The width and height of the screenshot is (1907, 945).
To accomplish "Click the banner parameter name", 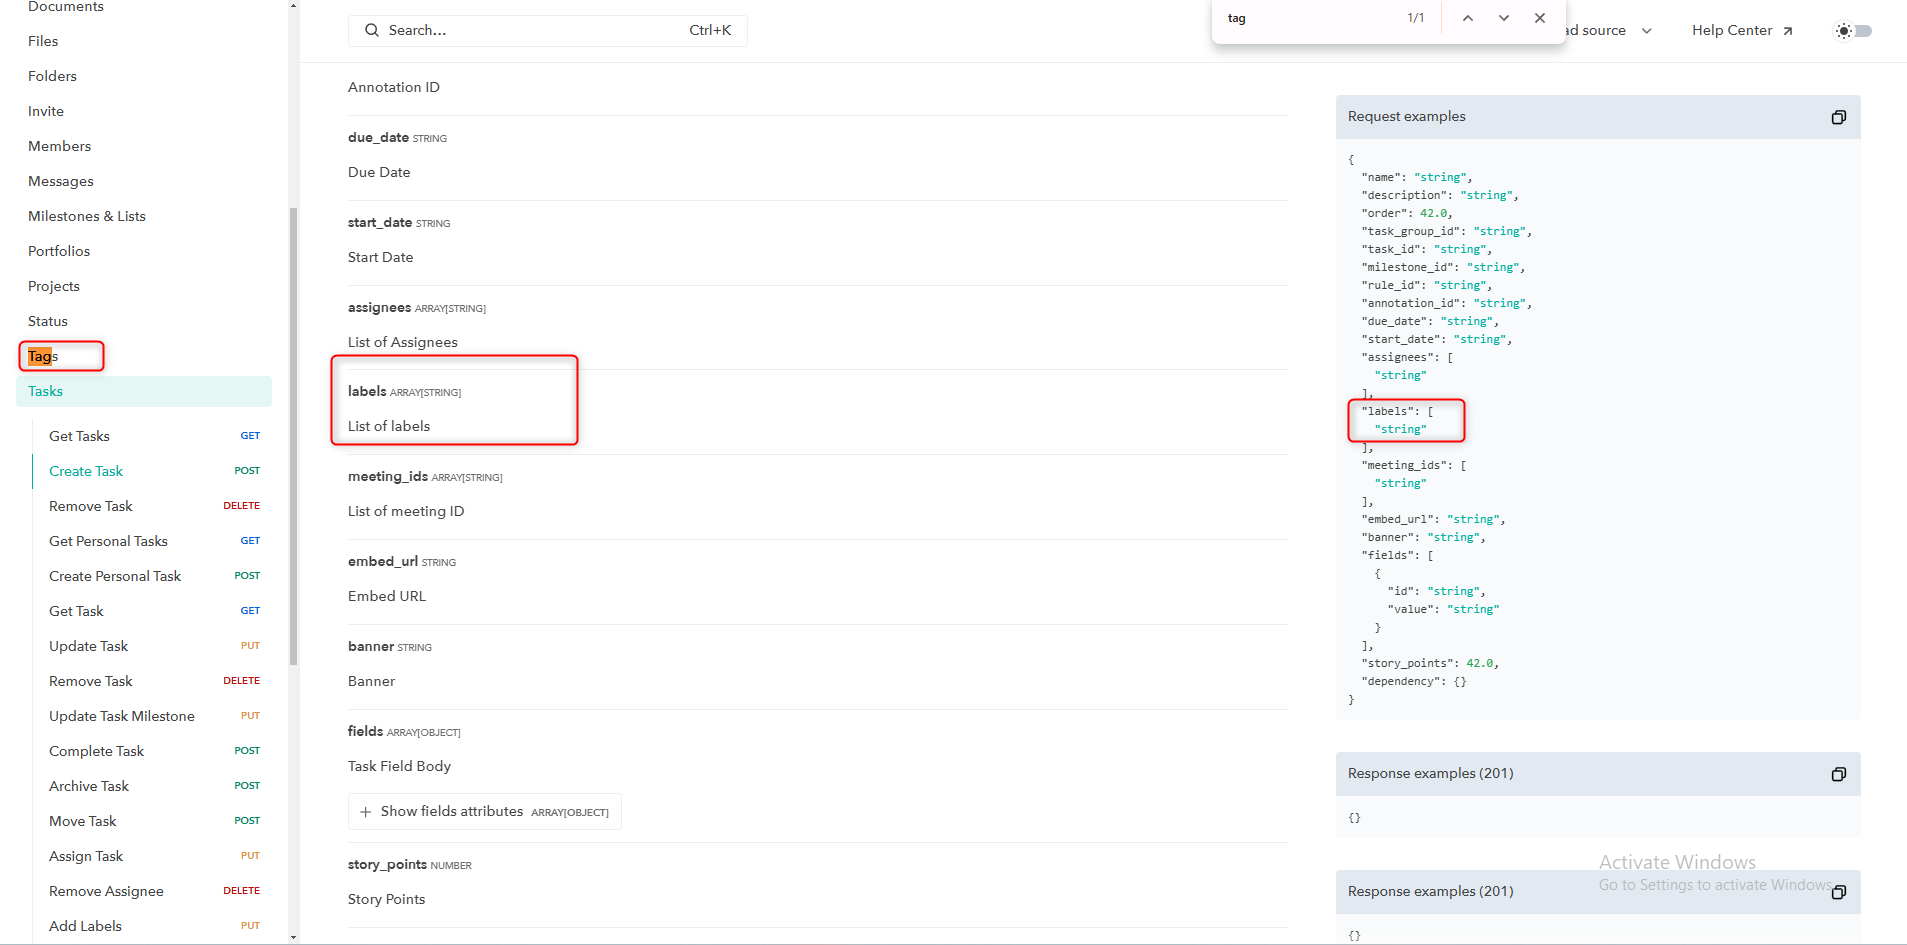I will (371, 646).
